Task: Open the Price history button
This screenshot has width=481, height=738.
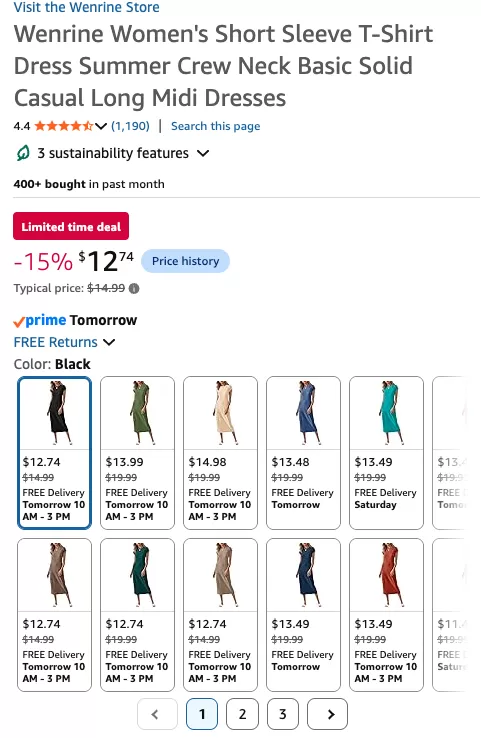Action: pyautogui.click(x=185, y=261)
